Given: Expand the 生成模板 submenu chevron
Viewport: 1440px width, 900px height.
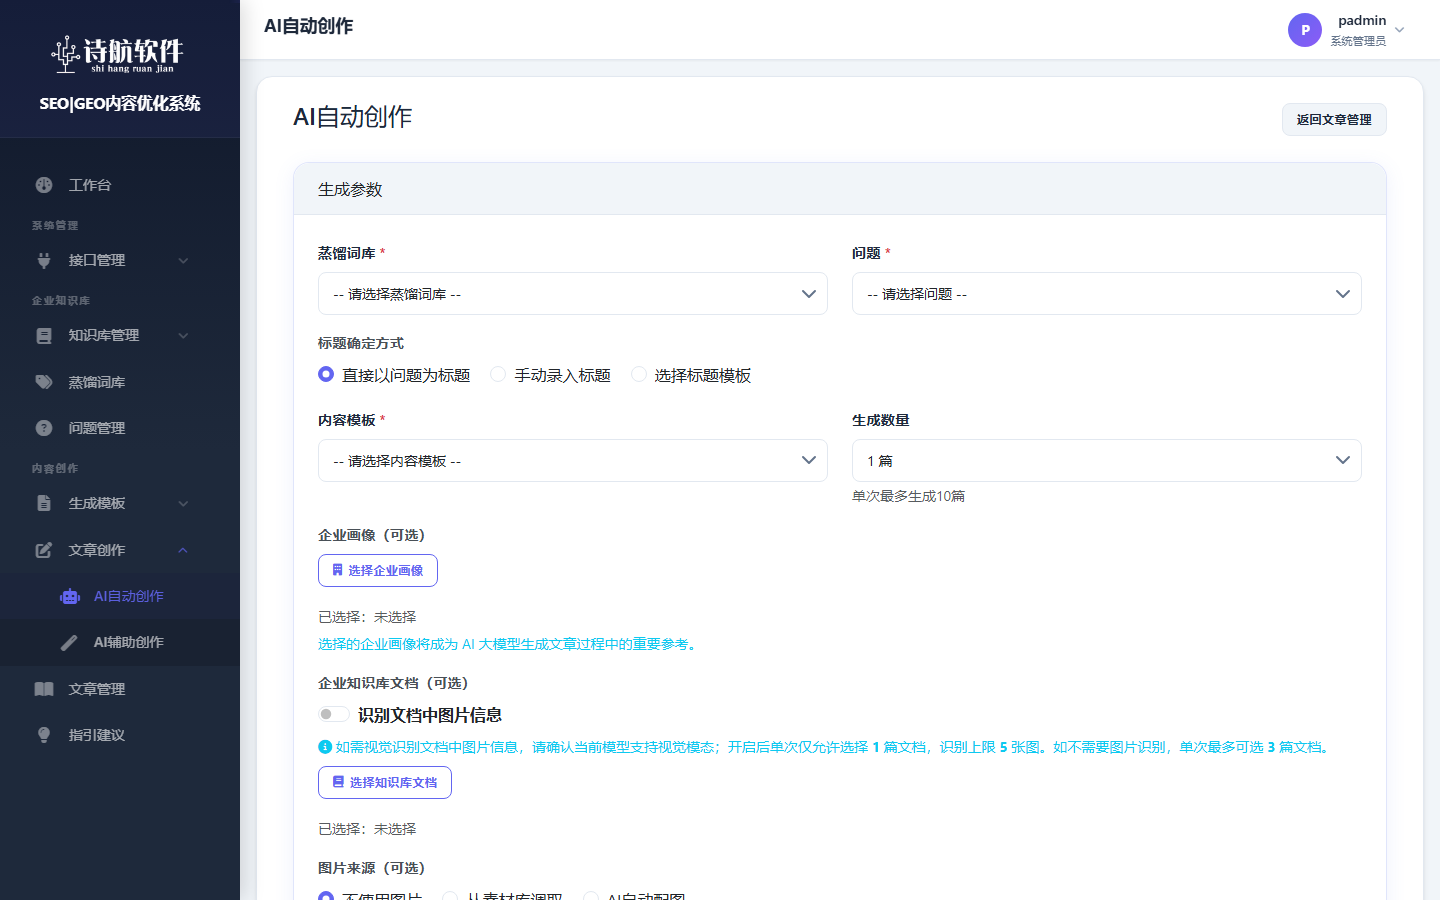Looking at the screenshot, I should click(183, 504).
